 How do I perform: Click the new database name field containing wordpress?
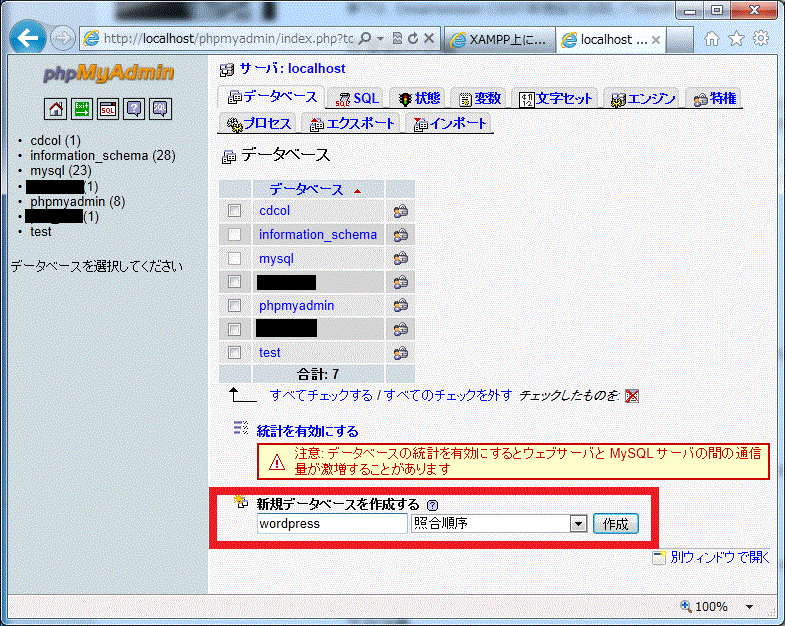pos(330,524)
